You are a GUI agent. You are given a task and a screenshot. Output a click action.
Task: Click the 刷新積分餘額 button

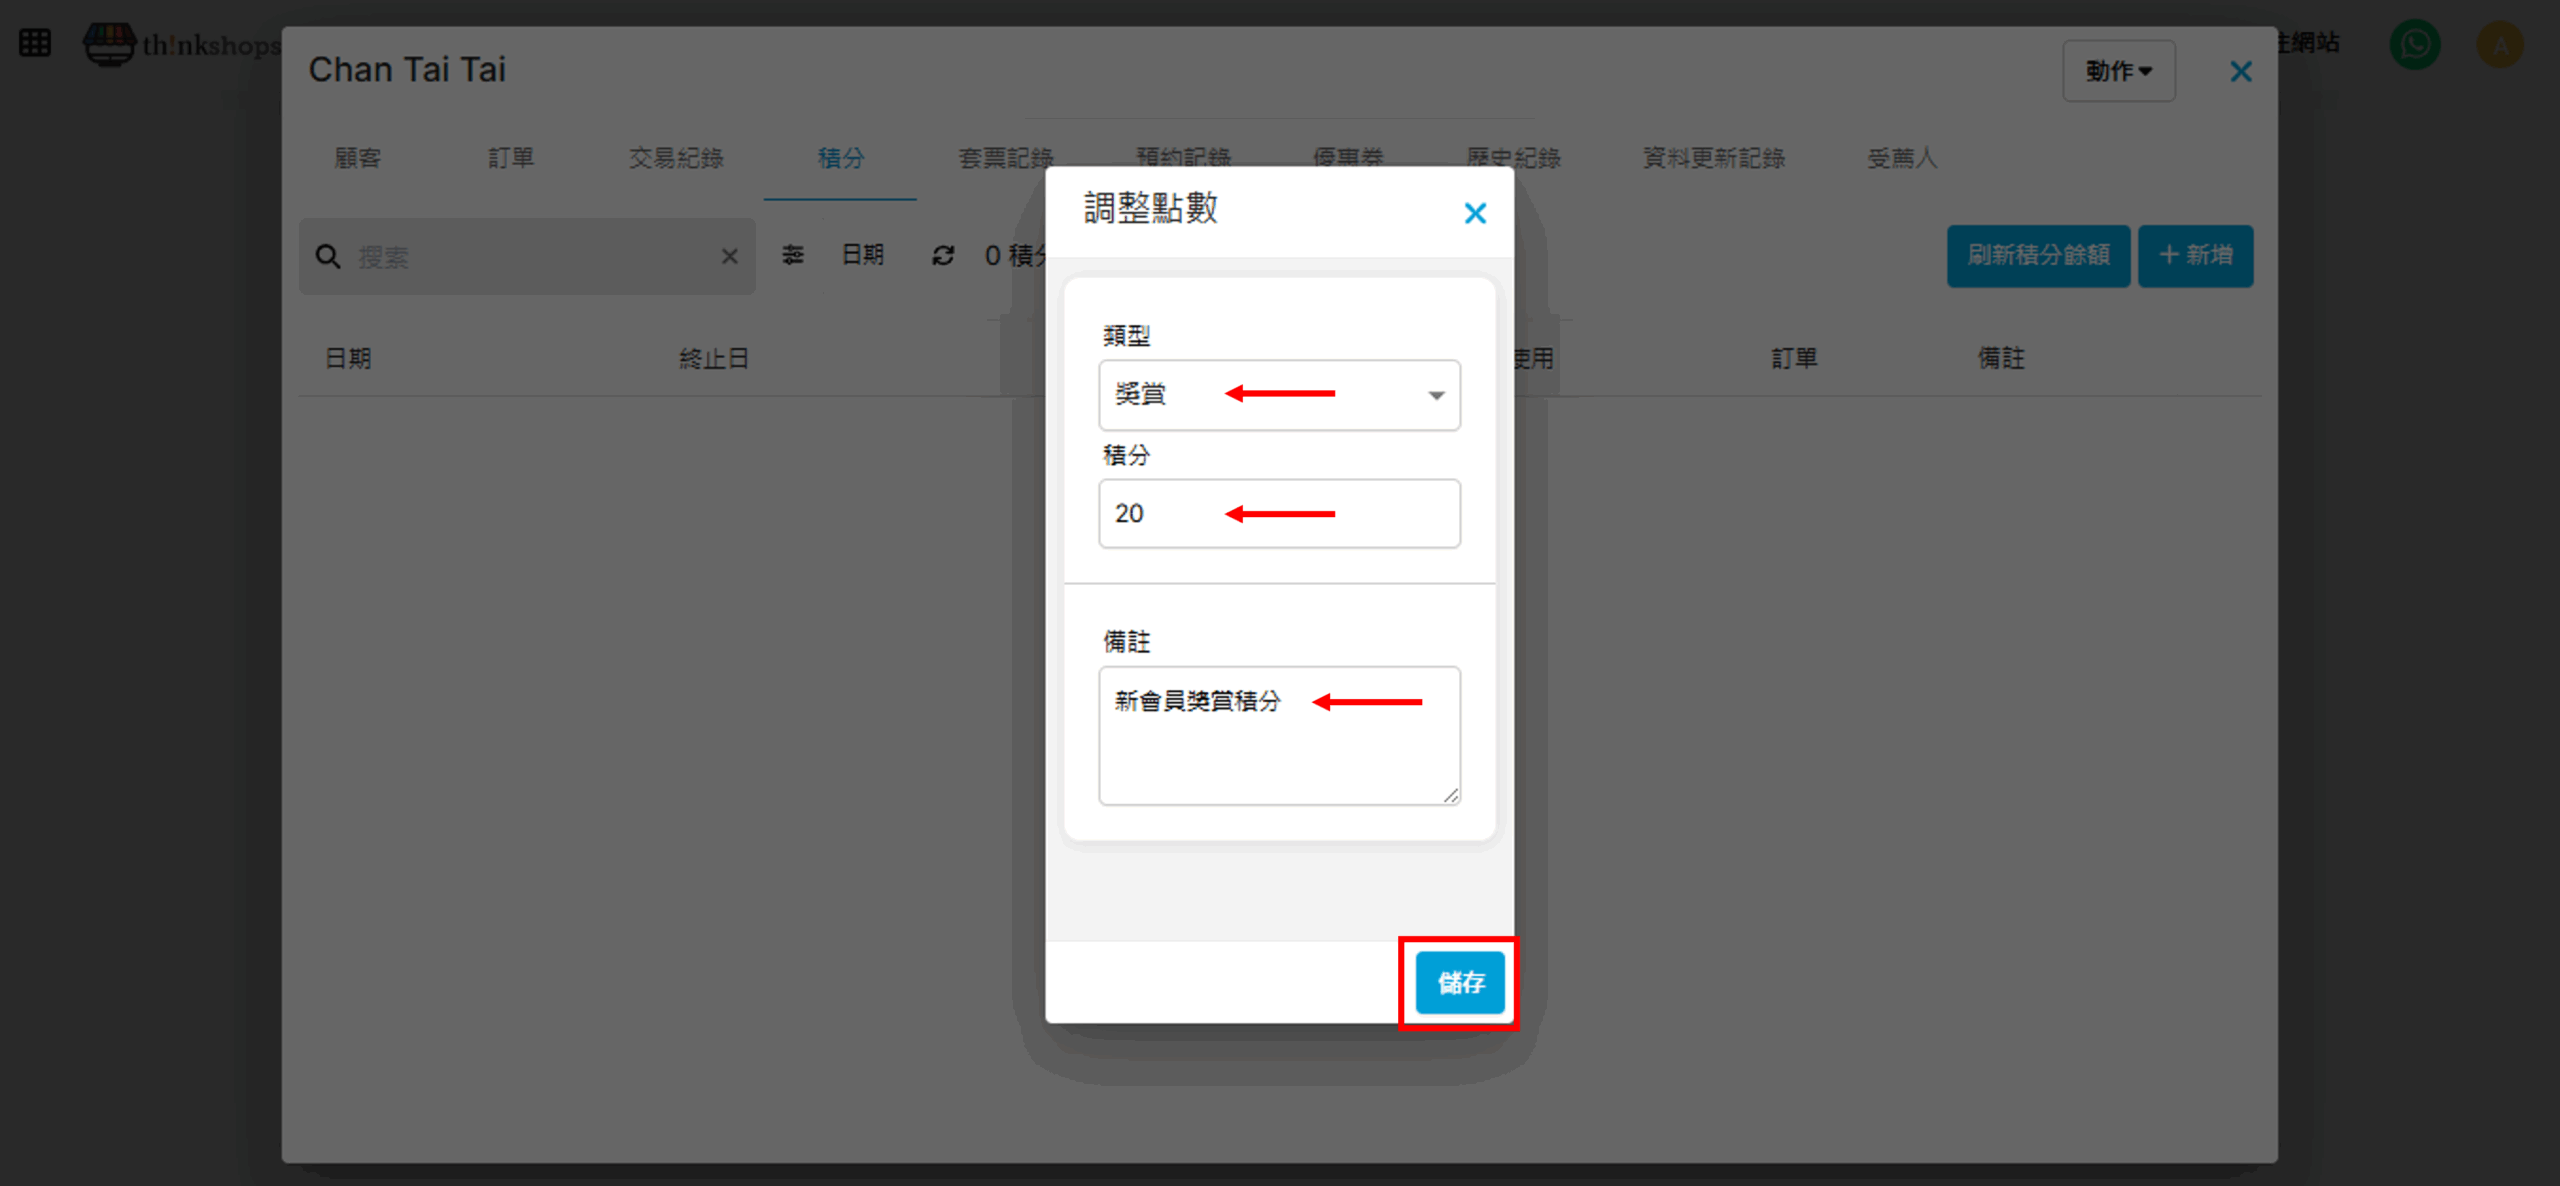coord(2037,256)
